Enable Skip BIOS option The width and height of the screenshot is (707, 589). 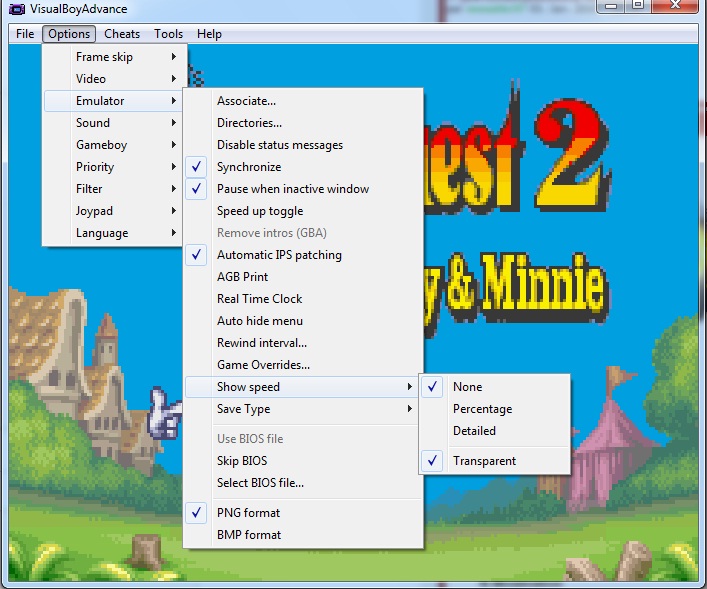click(303, 461)
